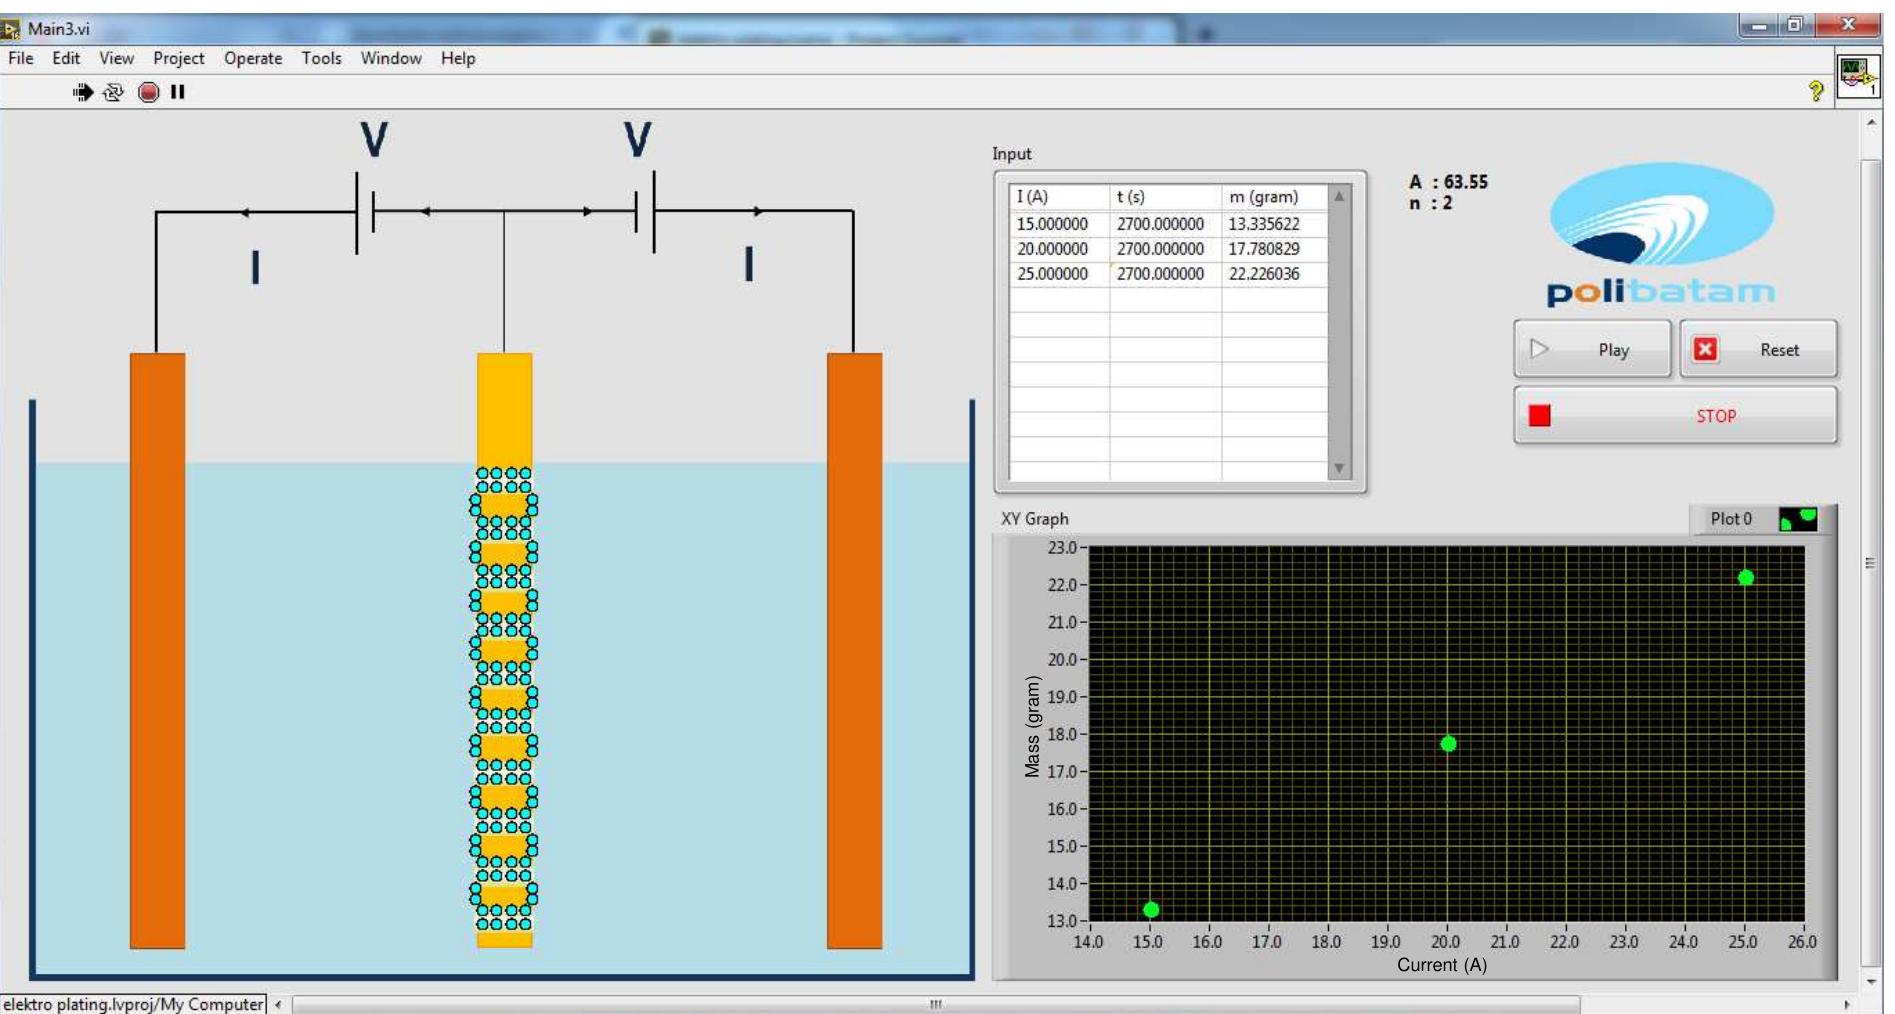Screen dimensions: 1895x1014
Task: Click the horizontal scrollbar right arrow
Action: (1846, 1004)
